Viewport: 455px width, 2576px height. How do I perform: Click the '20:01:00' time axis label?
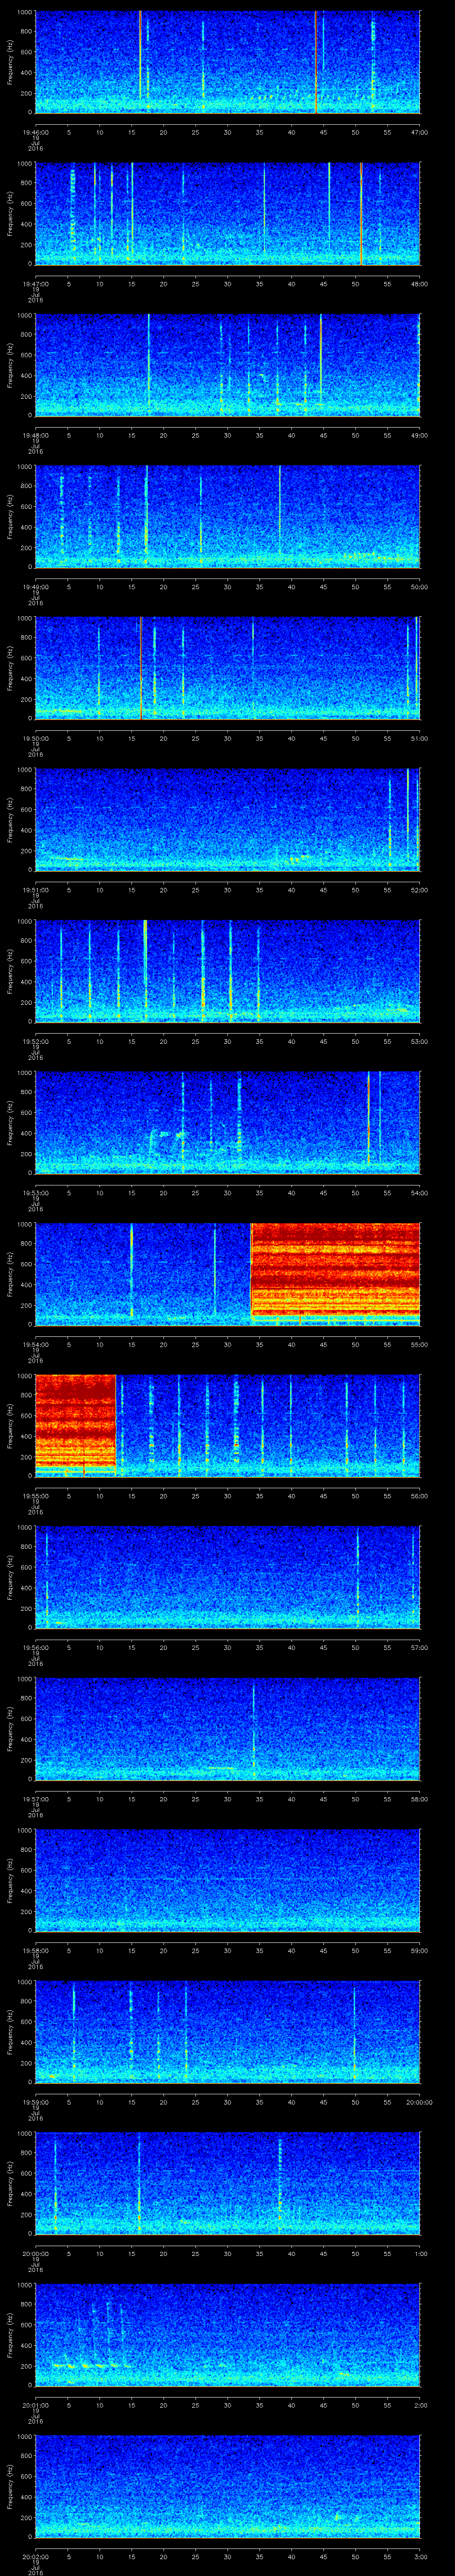coord(35,2404)
